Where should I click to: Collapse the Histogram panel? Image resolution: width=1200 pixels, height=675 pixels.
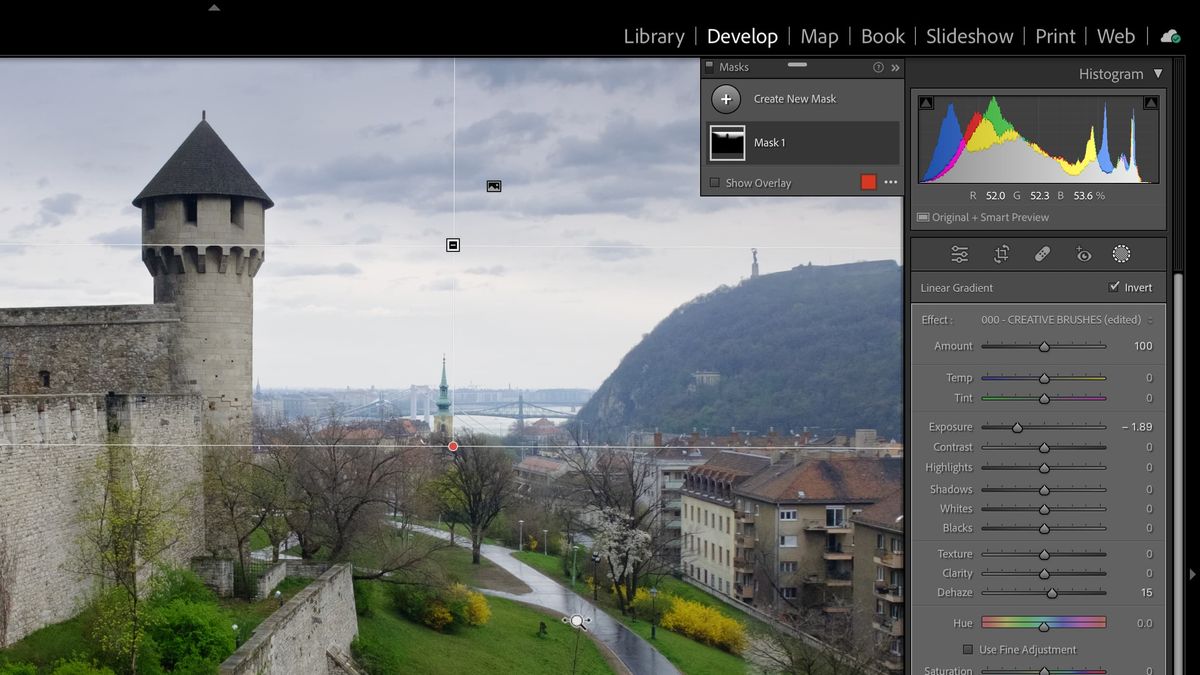pyautogui.click(x=1159, y=73)
